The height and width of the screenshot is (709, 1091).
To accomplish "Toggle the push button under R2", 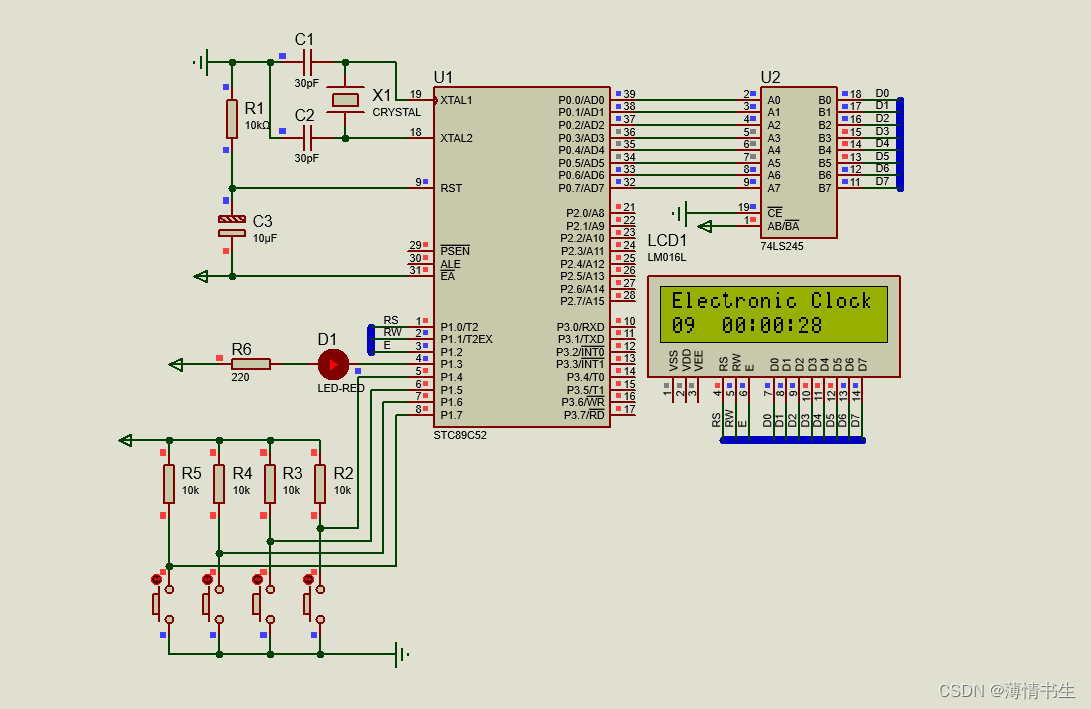I will click(x=314, y=604).
